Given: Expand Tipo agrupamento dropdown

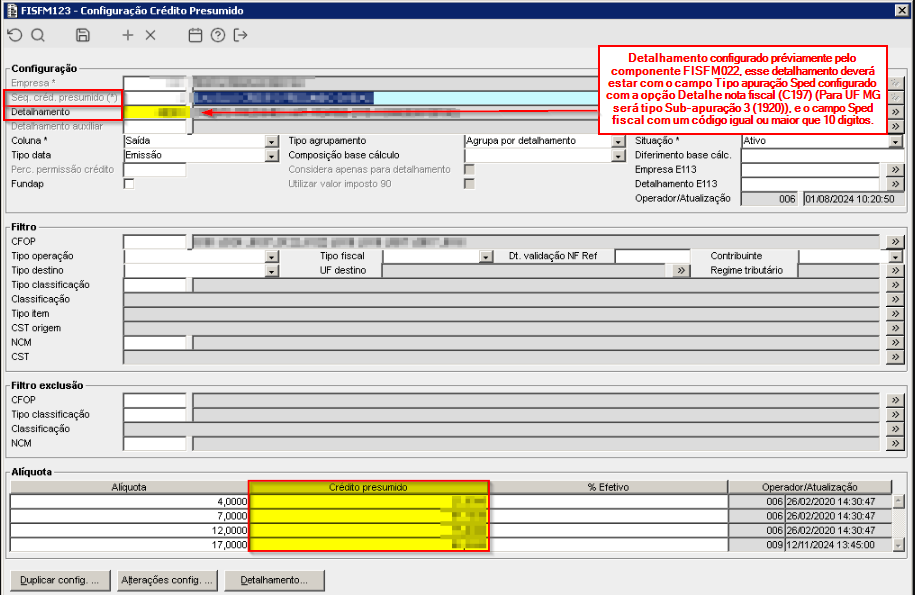Looking at the screenshot, I should (619, 141).
